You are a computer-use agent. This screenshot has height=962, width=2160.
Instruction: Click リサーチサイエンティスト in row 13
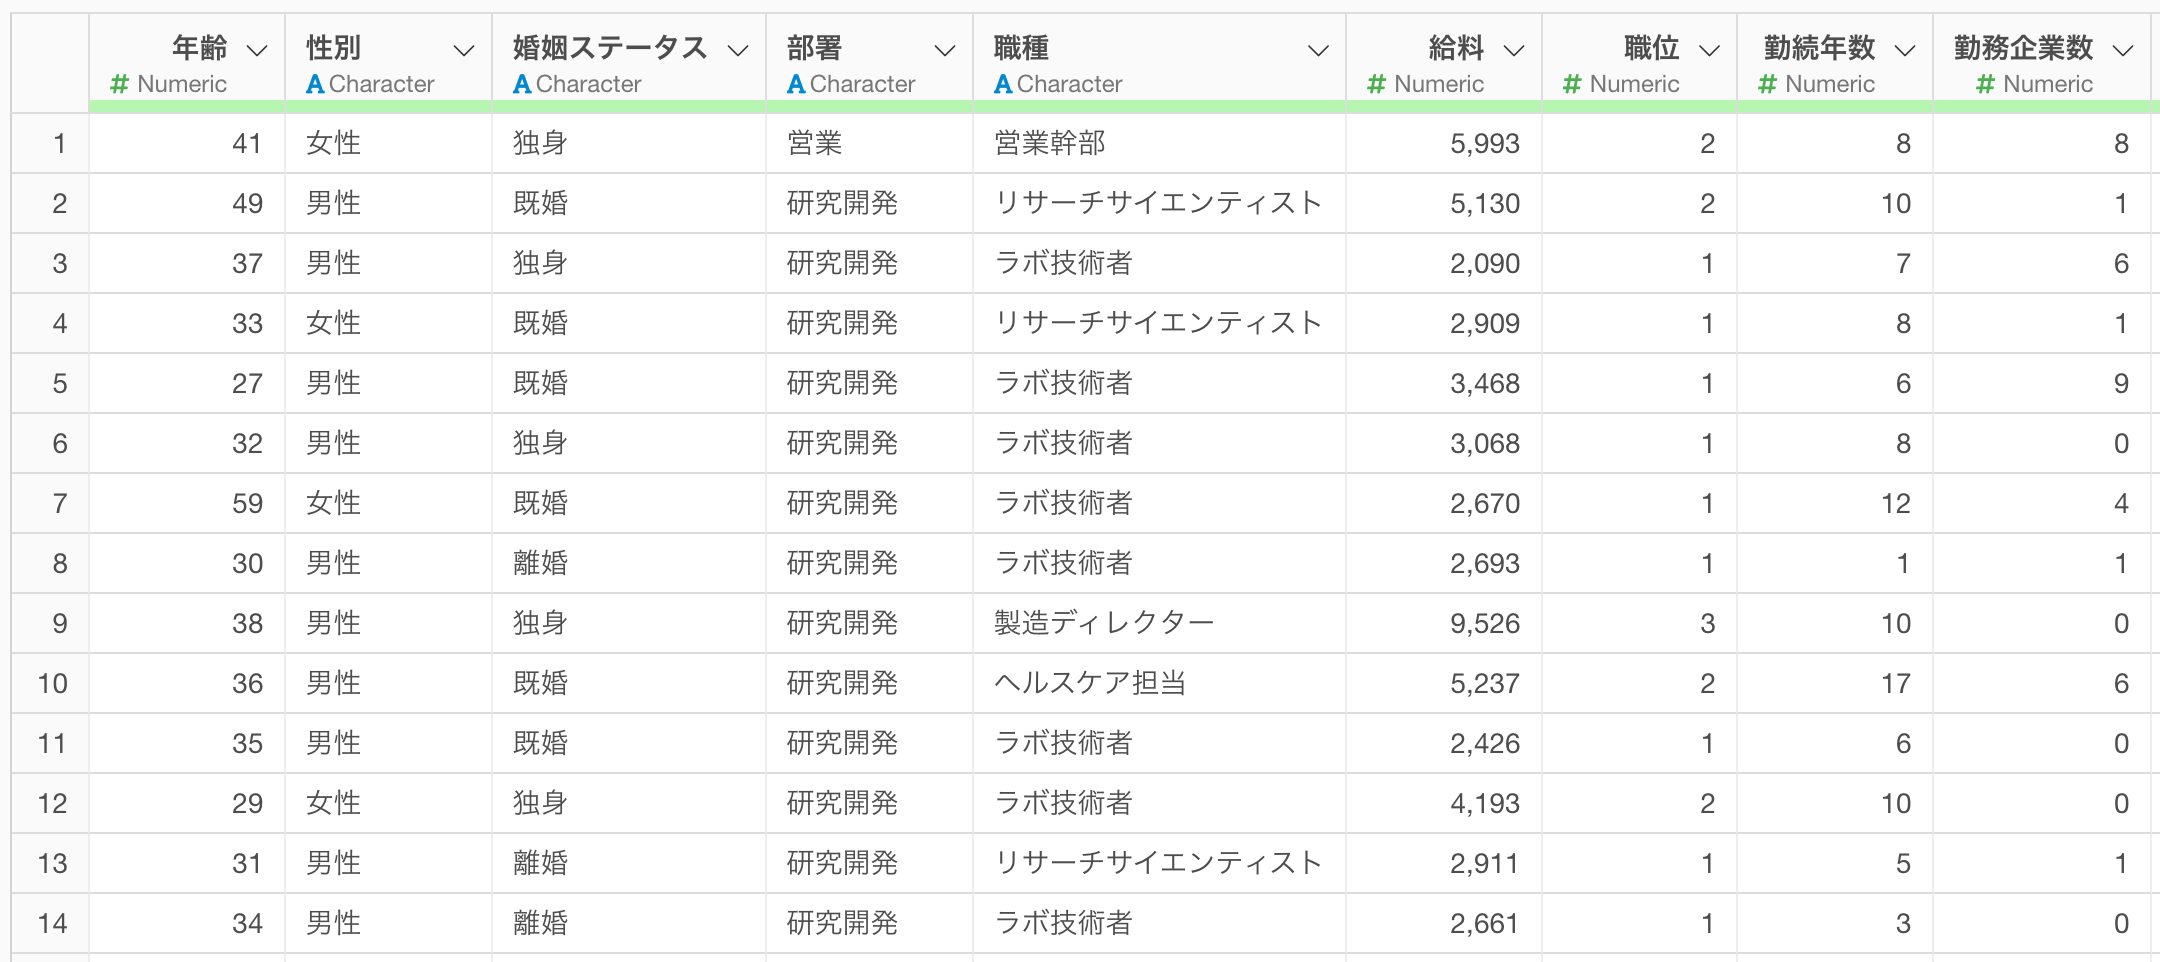(x=1158, y=863)
